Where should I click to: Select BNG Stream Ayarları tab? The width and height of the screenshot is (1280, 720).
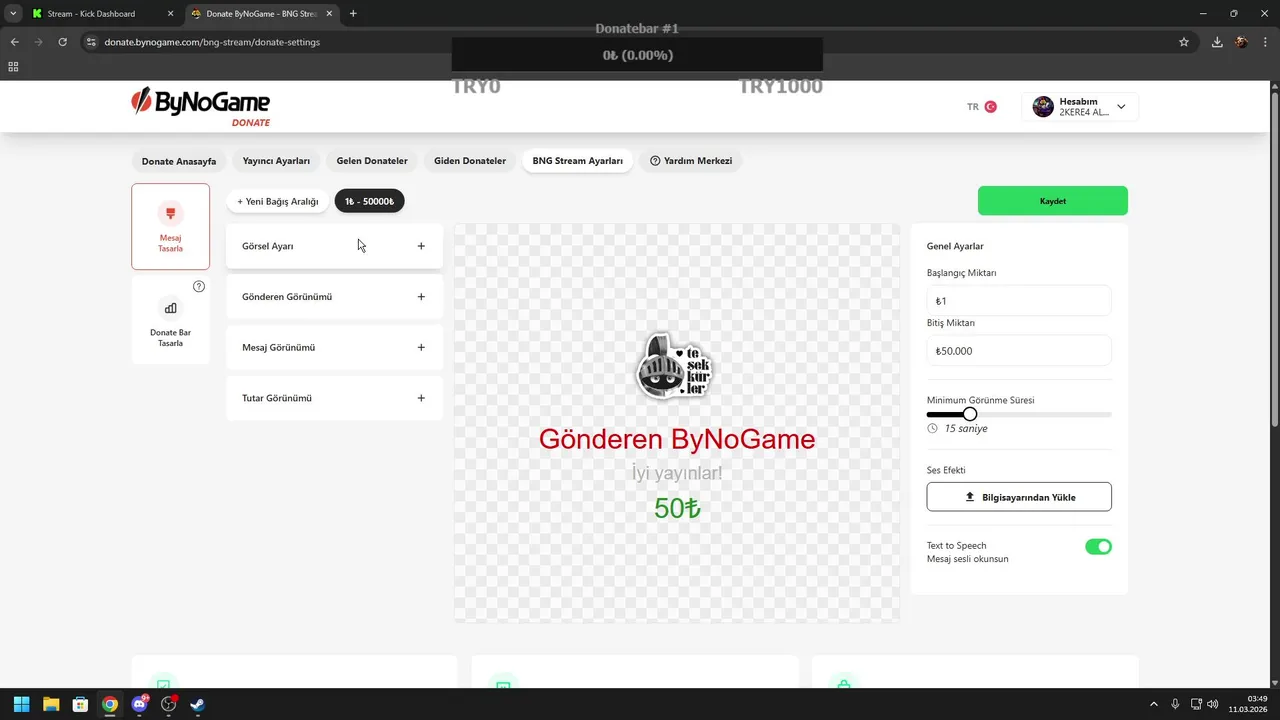pos(577,161)
